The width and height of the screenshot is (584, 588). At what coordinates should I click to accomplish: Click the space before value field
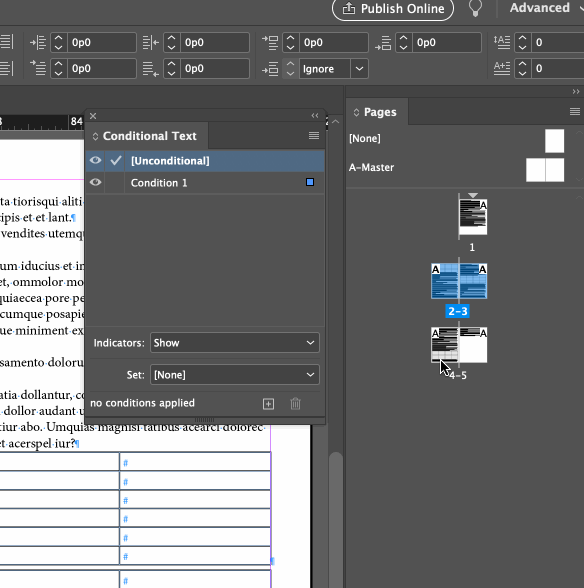[334, 42]
